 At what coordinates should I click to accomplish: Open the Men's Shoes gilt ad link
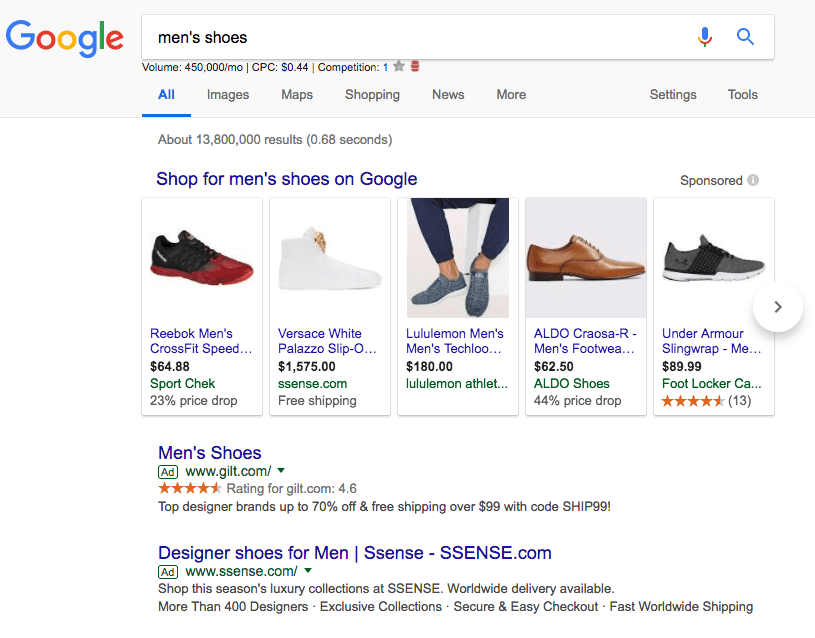coord(210,453)
